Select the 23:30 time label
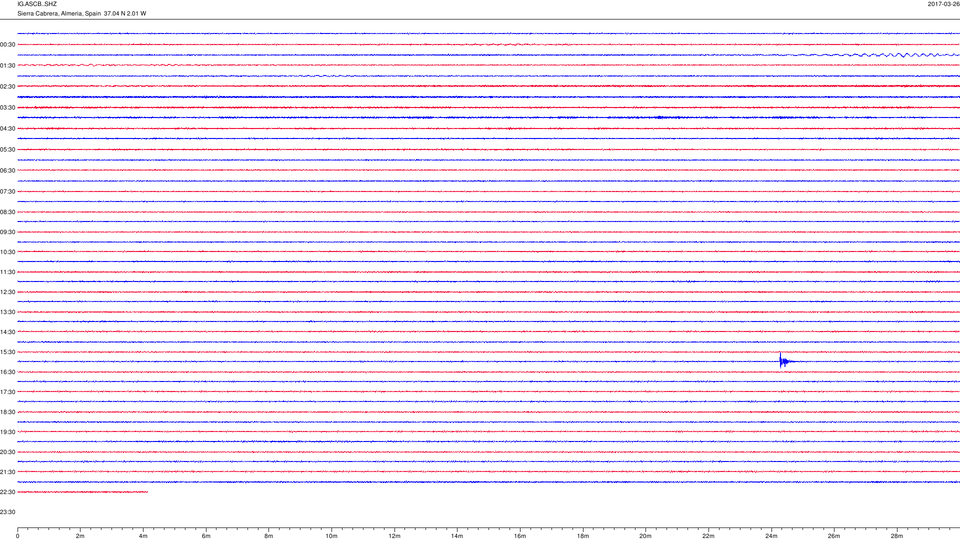This screenshot has width=960, height=540. (7, 512)
